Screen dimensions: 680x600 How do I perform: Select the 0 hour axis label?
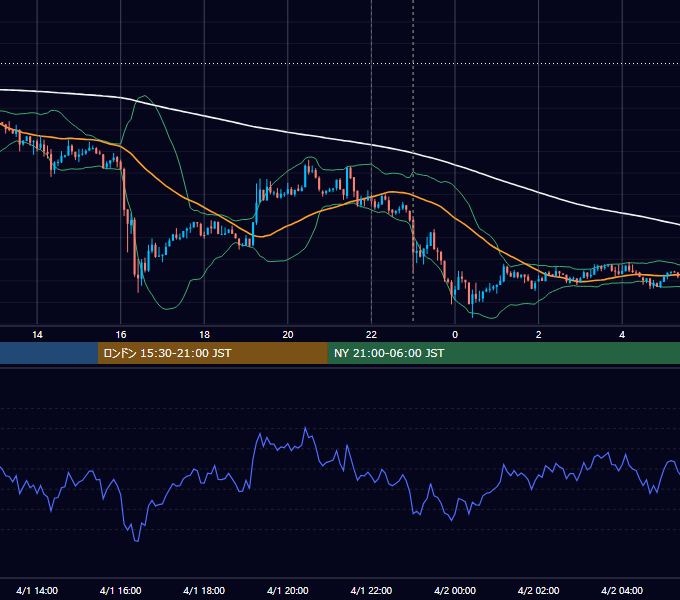[455, 335]
